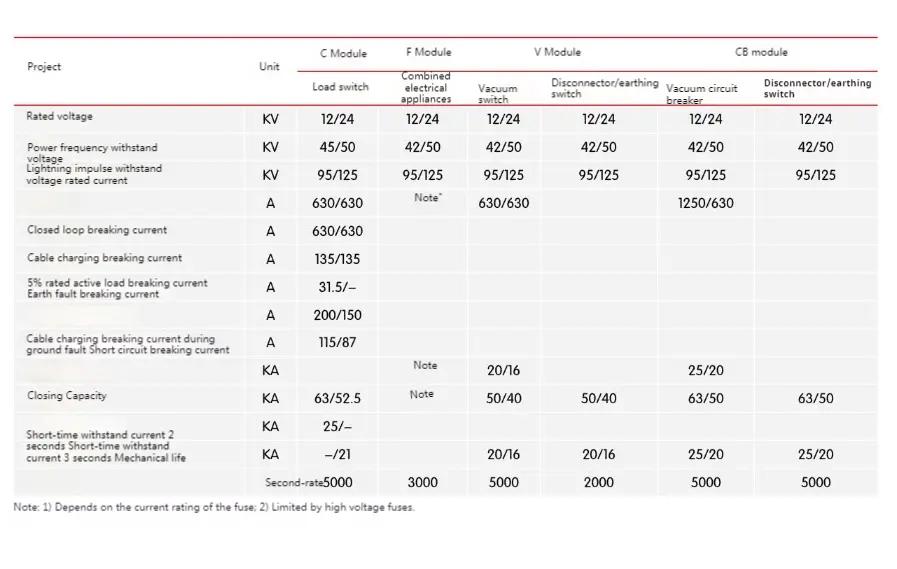Select the Vacuum circuit breaker subheader

pos(702,94)
